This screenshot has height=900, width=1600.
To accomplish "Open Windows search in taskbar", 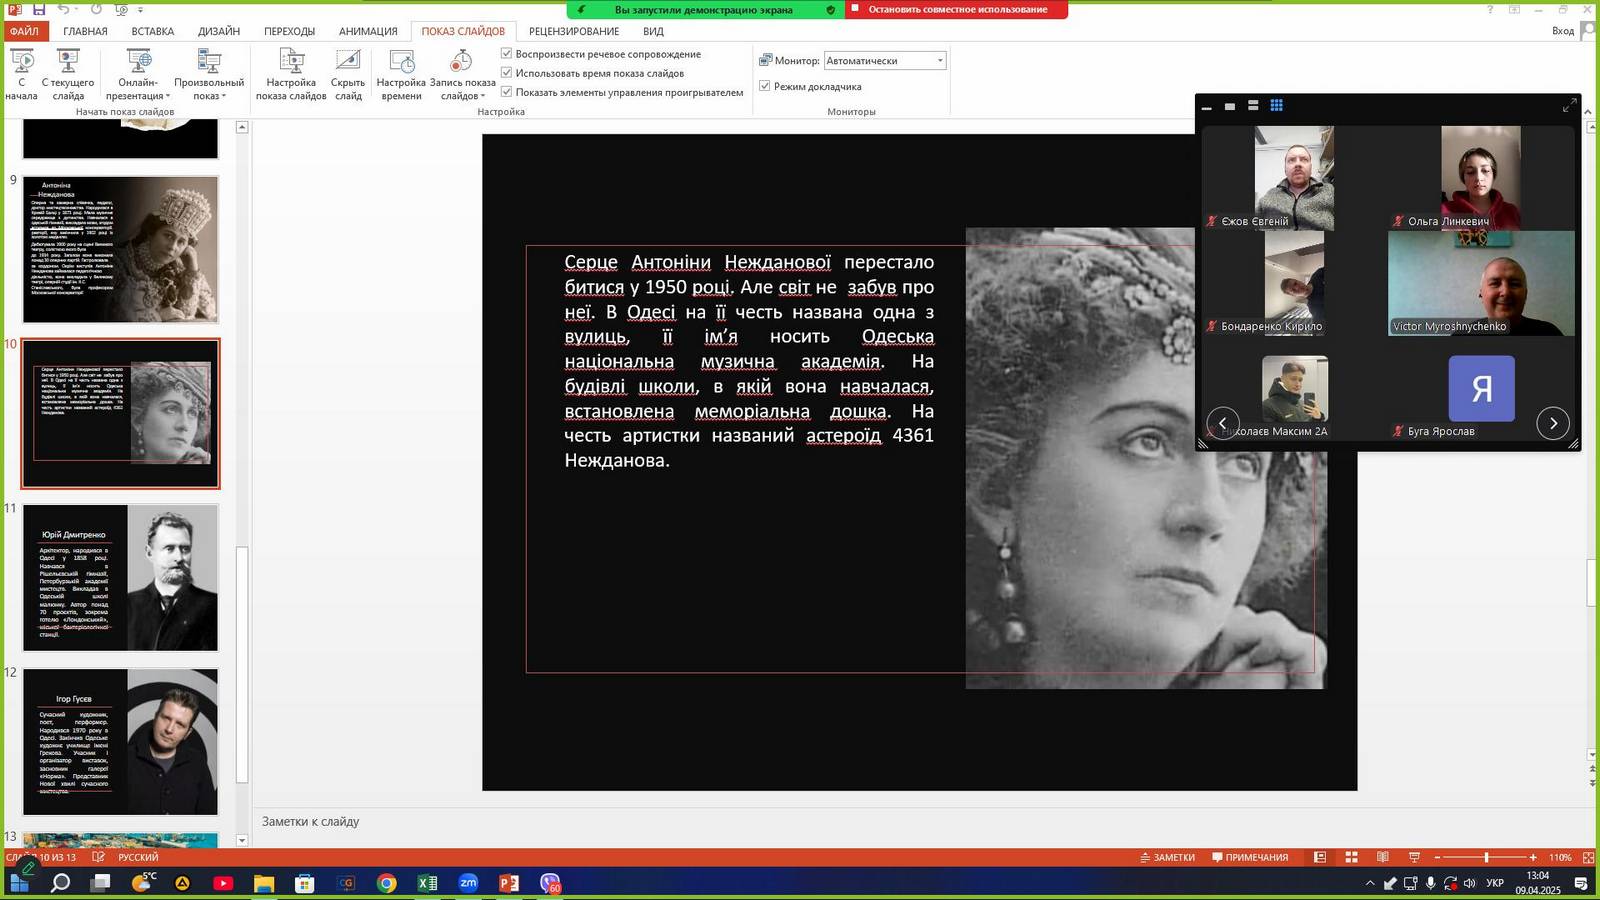I will click(60, 883).
